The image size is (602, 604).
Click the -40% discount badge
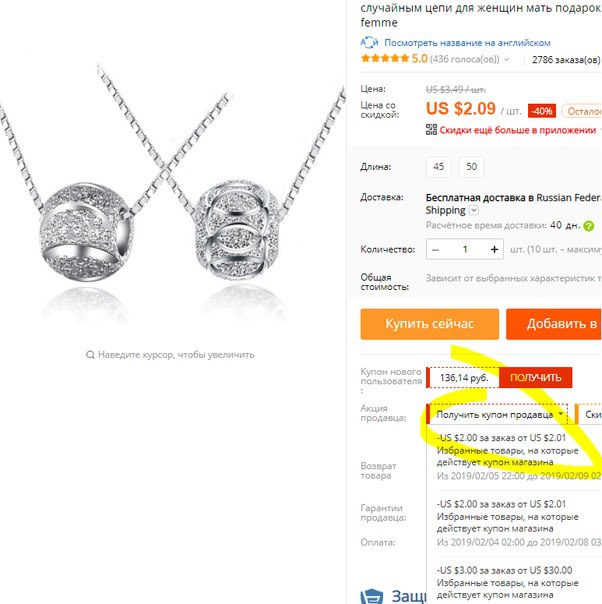542,111
